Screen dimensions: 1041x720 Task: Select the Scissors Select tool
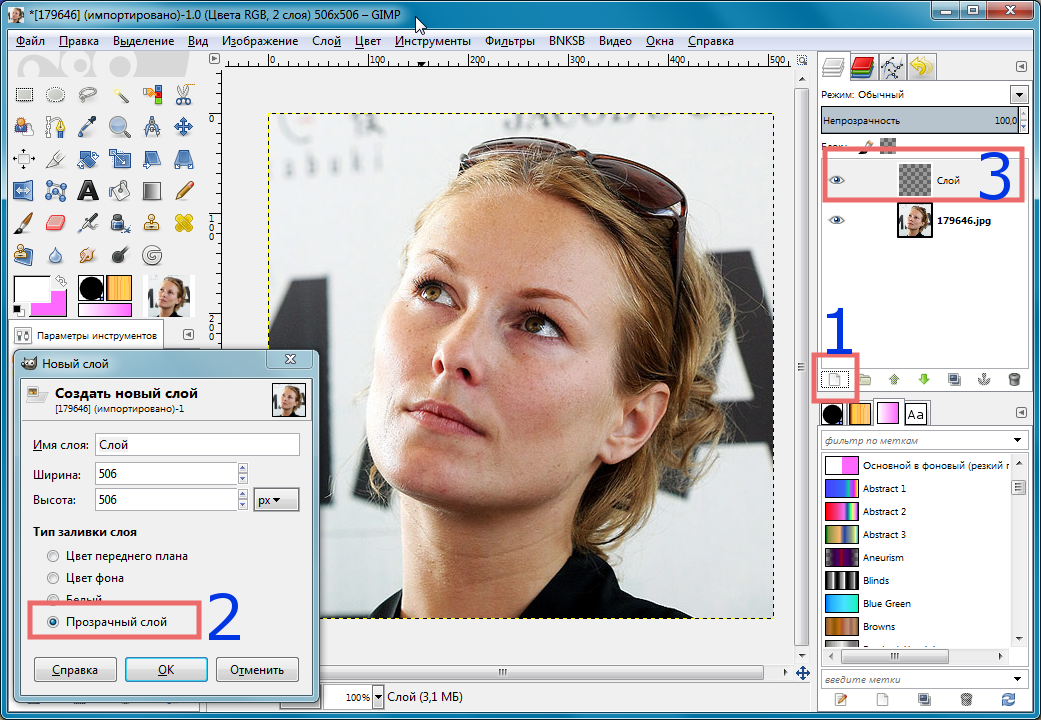coord(184,95)
